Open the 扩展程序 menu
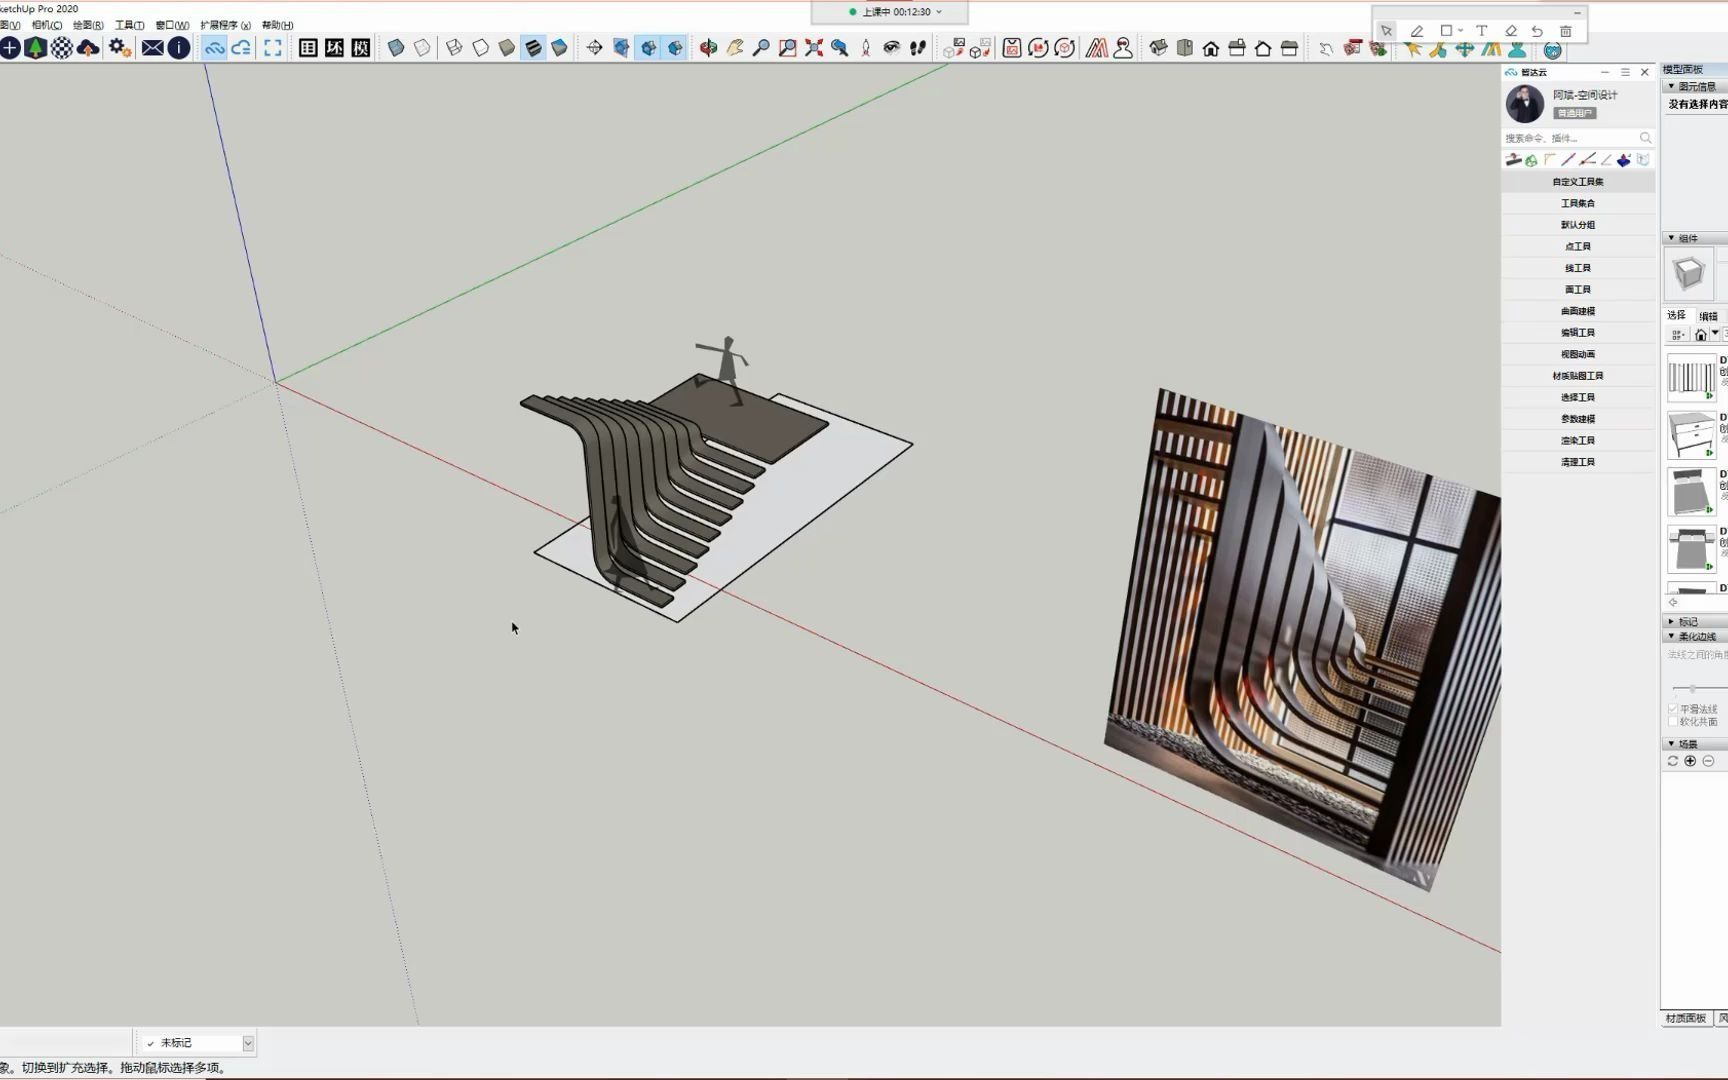The height and width of the screenshot is (1080, 1728). (x=225, y=25)
